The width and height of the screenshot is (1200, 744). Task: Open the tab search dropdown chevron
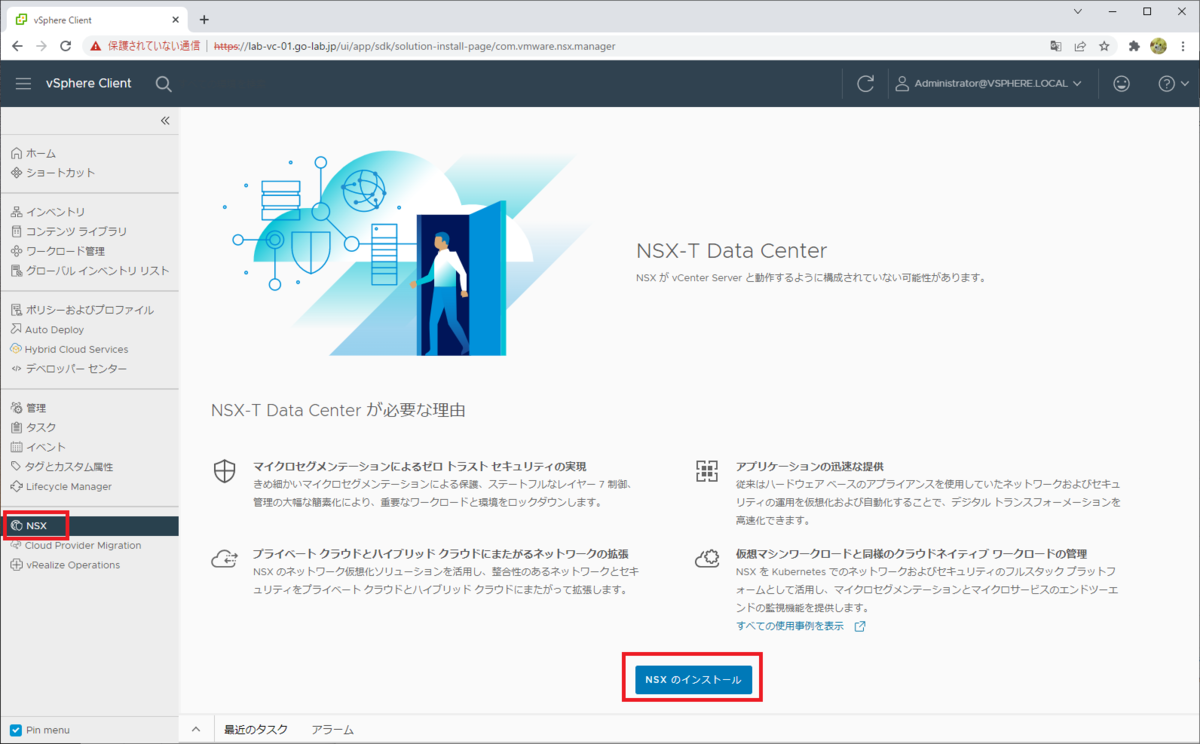tap(1078, 12)
